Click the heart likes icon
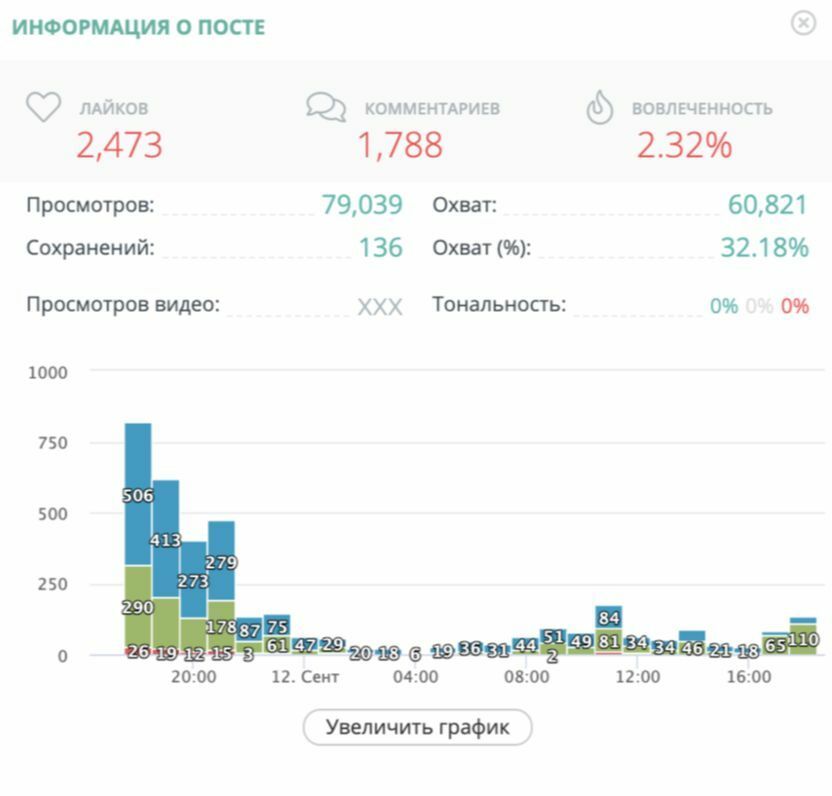 pos(44,107)
